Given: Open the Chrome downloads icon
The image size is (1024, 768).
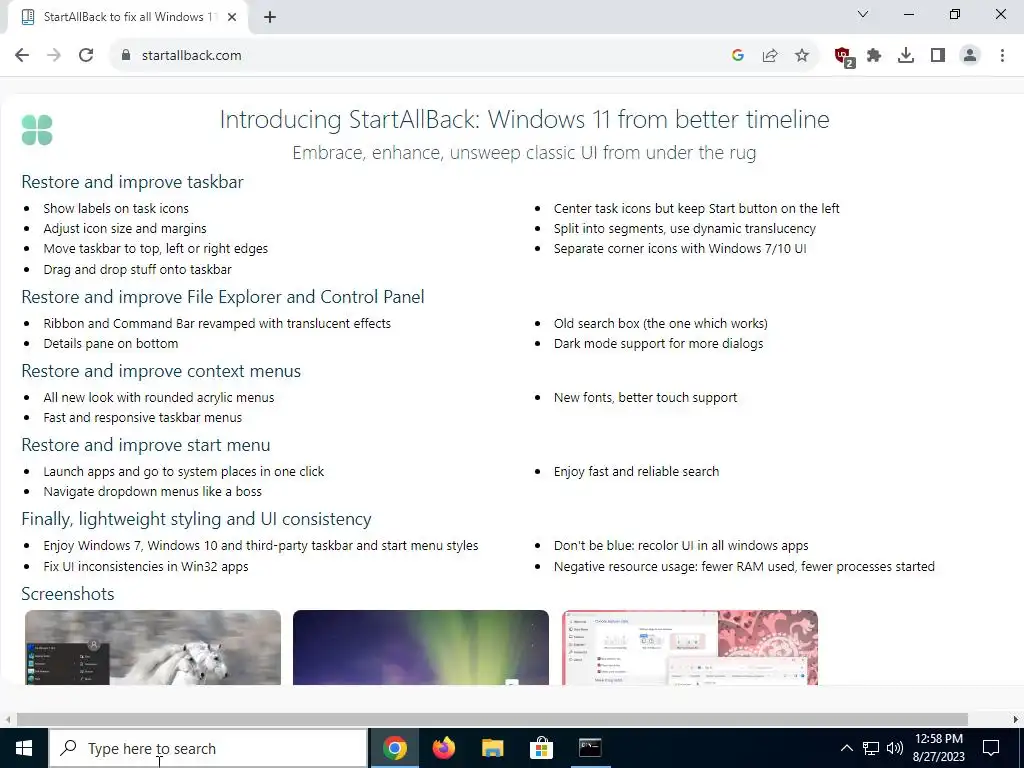Looking at the screenshot, I should (x=906, y=56).
